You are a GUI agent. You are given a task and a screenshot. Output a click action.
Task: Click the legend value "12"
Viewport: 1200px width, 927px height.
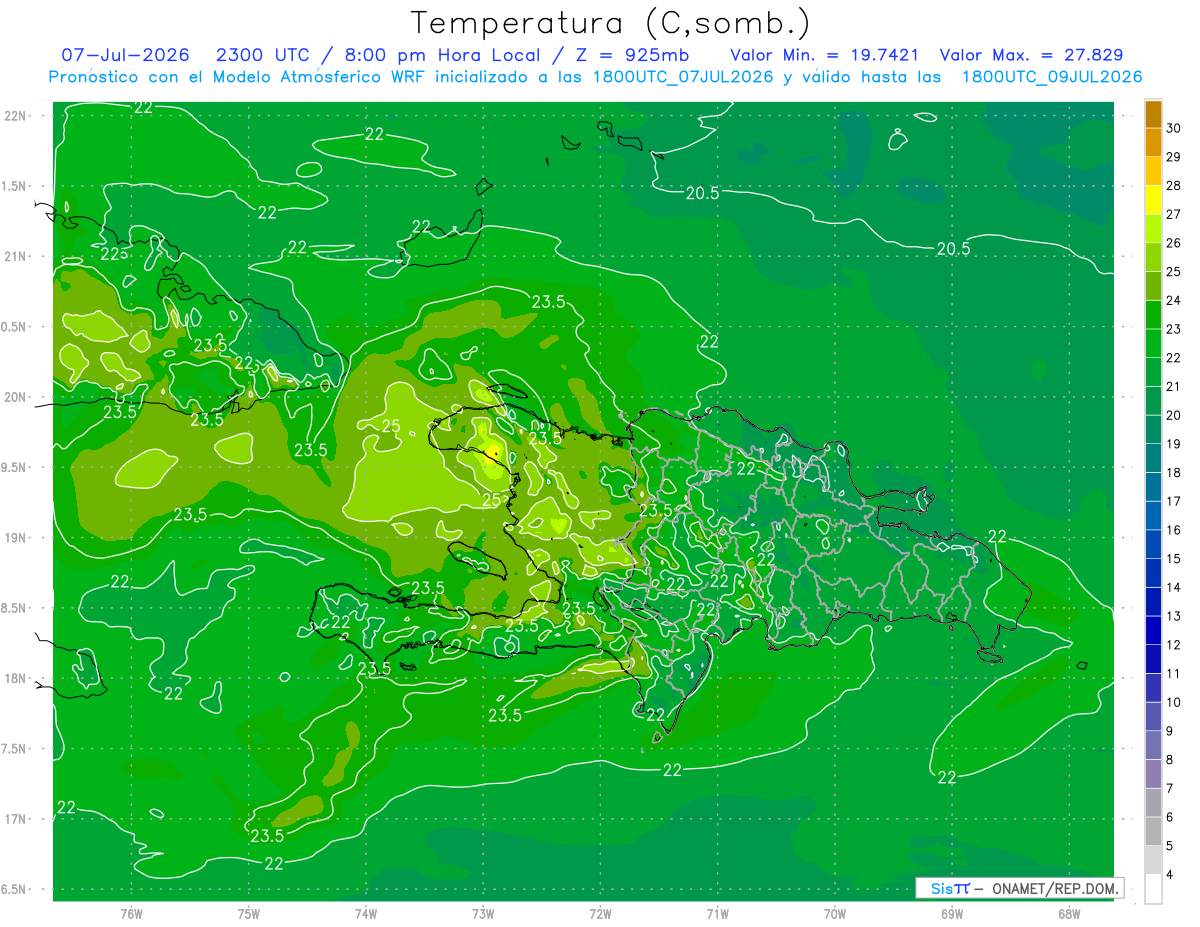click(1174, 645)
